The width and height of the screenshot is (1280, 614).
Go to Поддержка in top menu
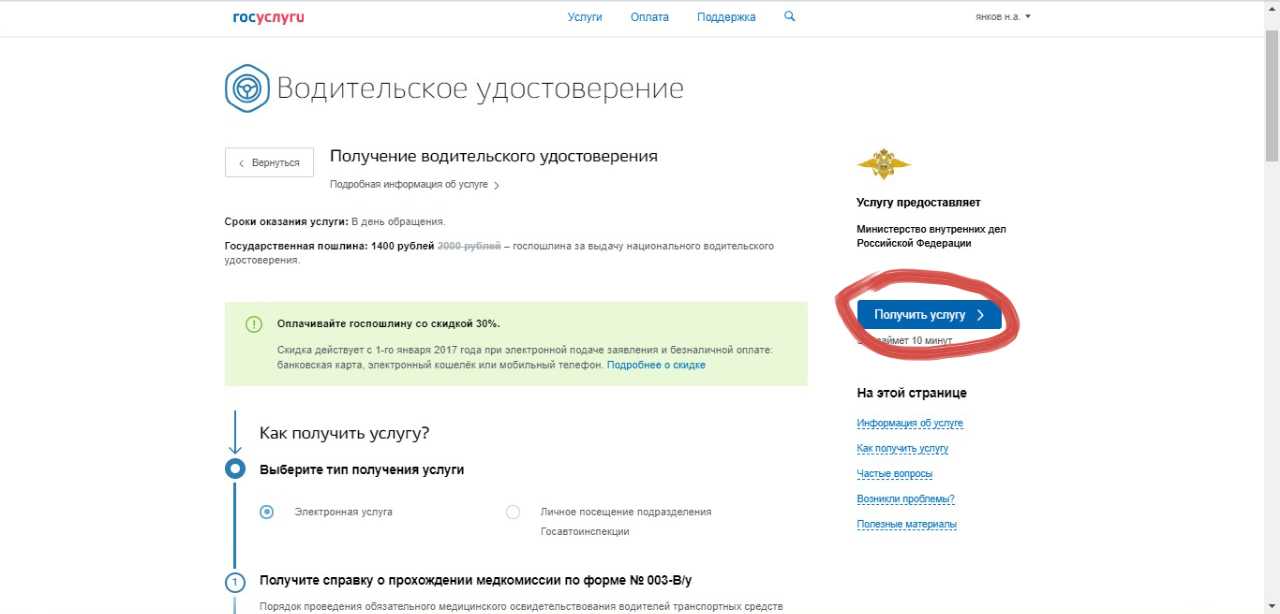point(726,17)
